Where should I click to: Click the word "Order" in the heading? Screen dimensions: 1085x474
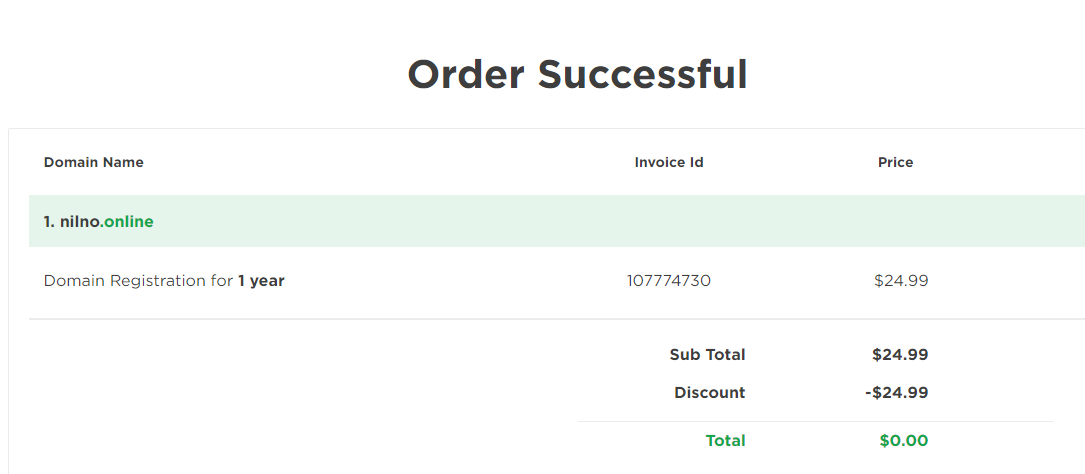(x=466, y=75)
